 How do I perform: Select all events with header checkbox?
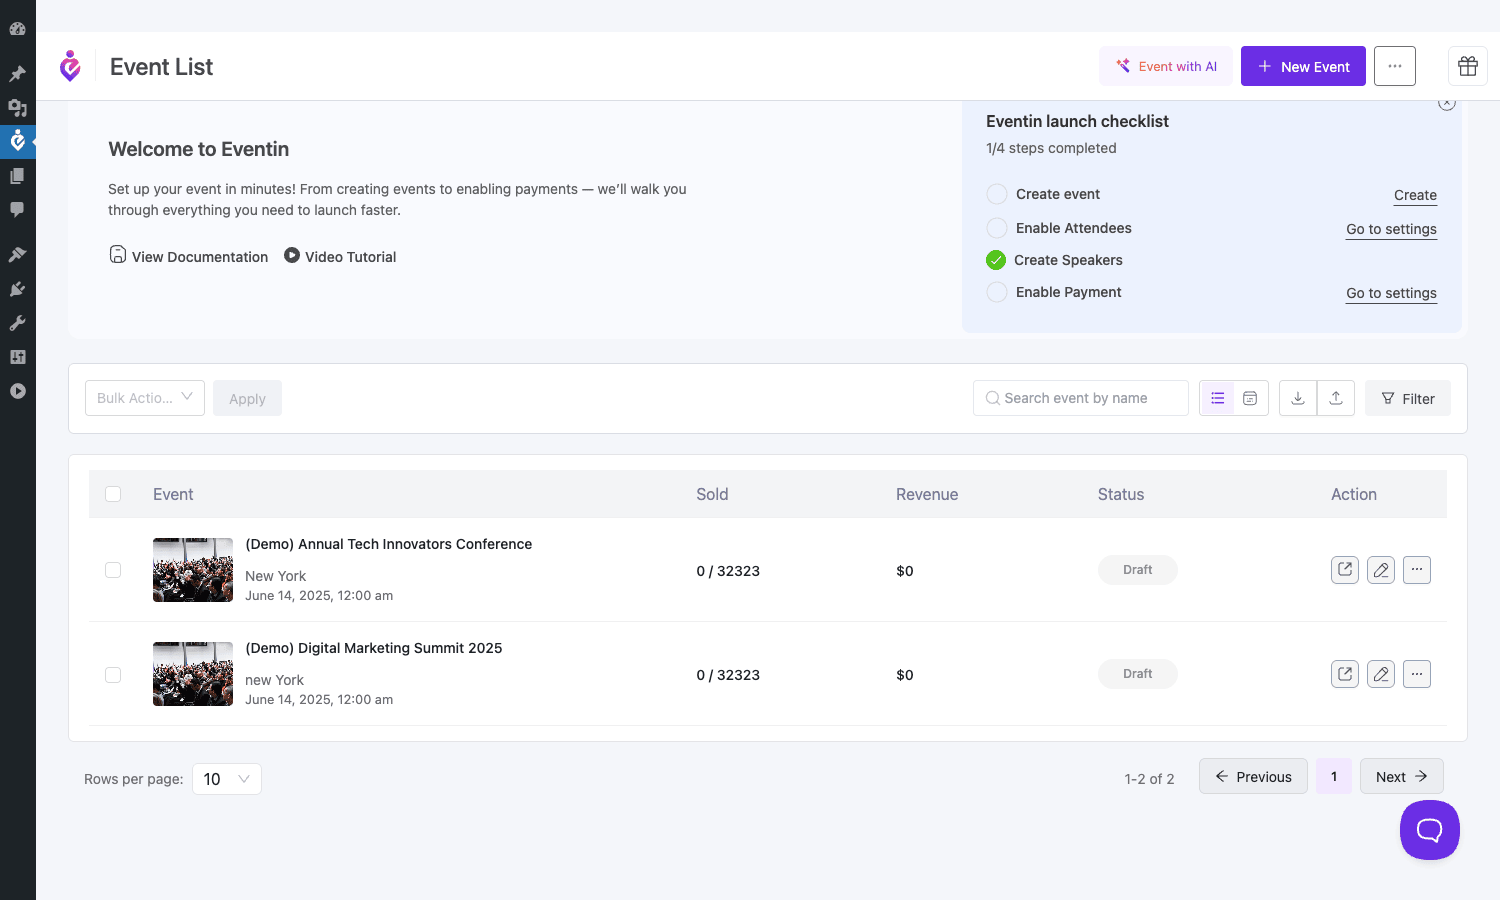pyautogui.click(x=113, y=494)
